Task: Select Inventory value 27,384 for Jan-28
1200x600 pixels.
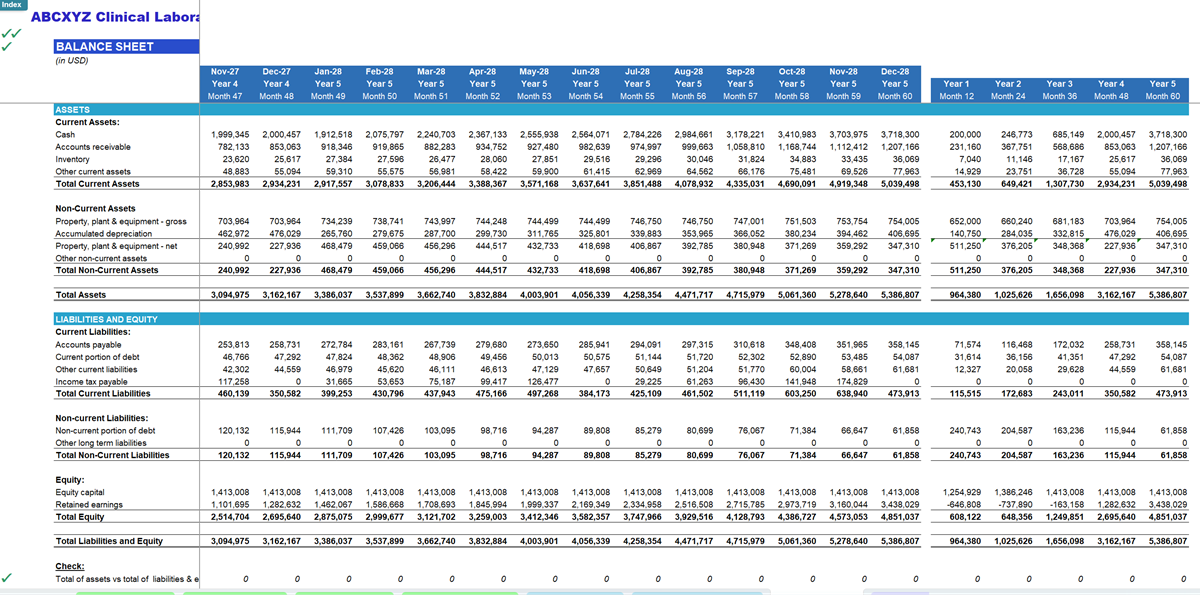Action: pos(338,159)
